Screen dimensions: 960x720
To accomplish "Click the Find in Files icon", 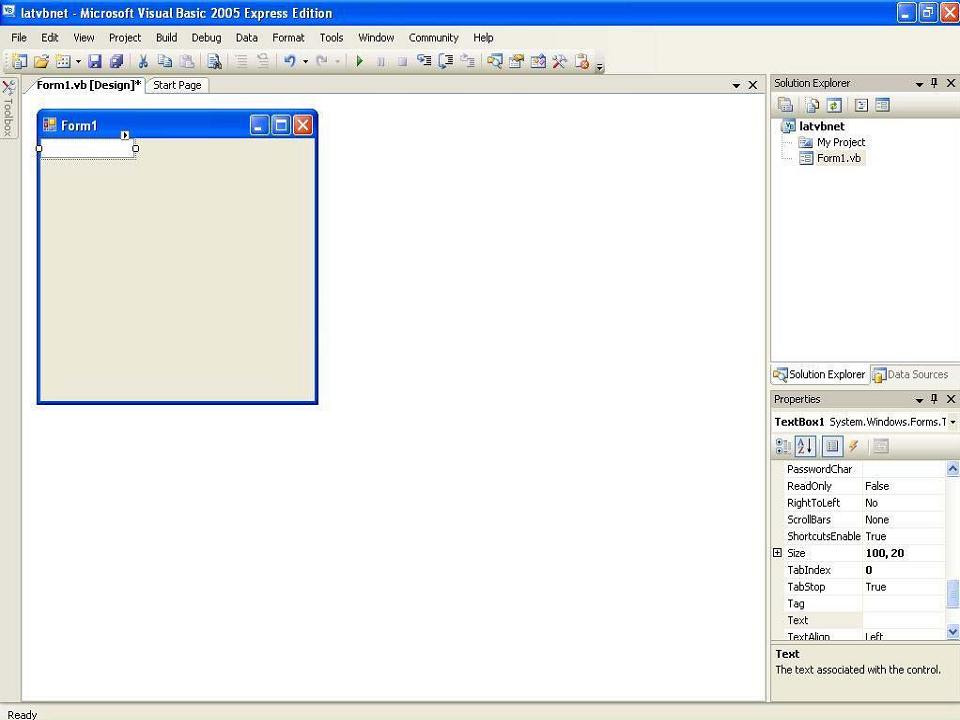I will click(x=214, y=61).
